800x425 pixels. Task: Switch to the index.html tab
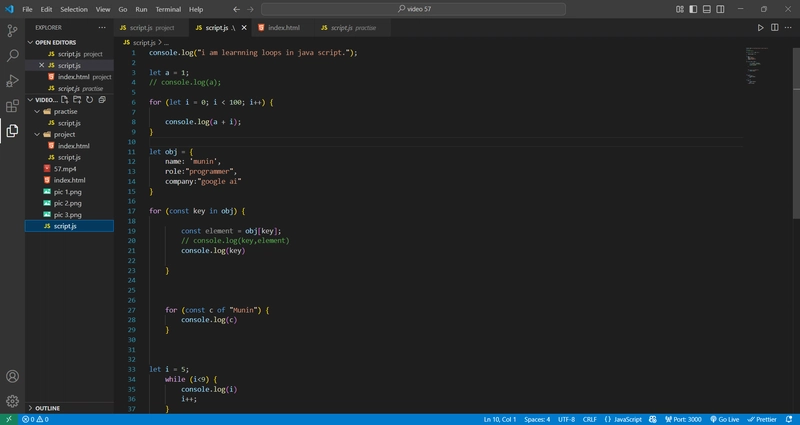284,28
